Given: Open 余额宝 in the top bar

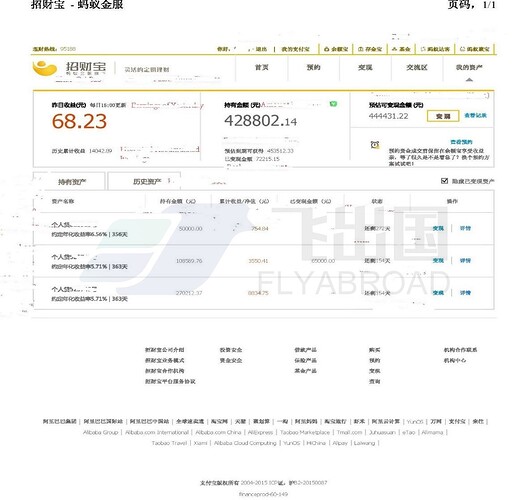Looking at the screenshot, I should pyautogui.click(x=336, y=49).
